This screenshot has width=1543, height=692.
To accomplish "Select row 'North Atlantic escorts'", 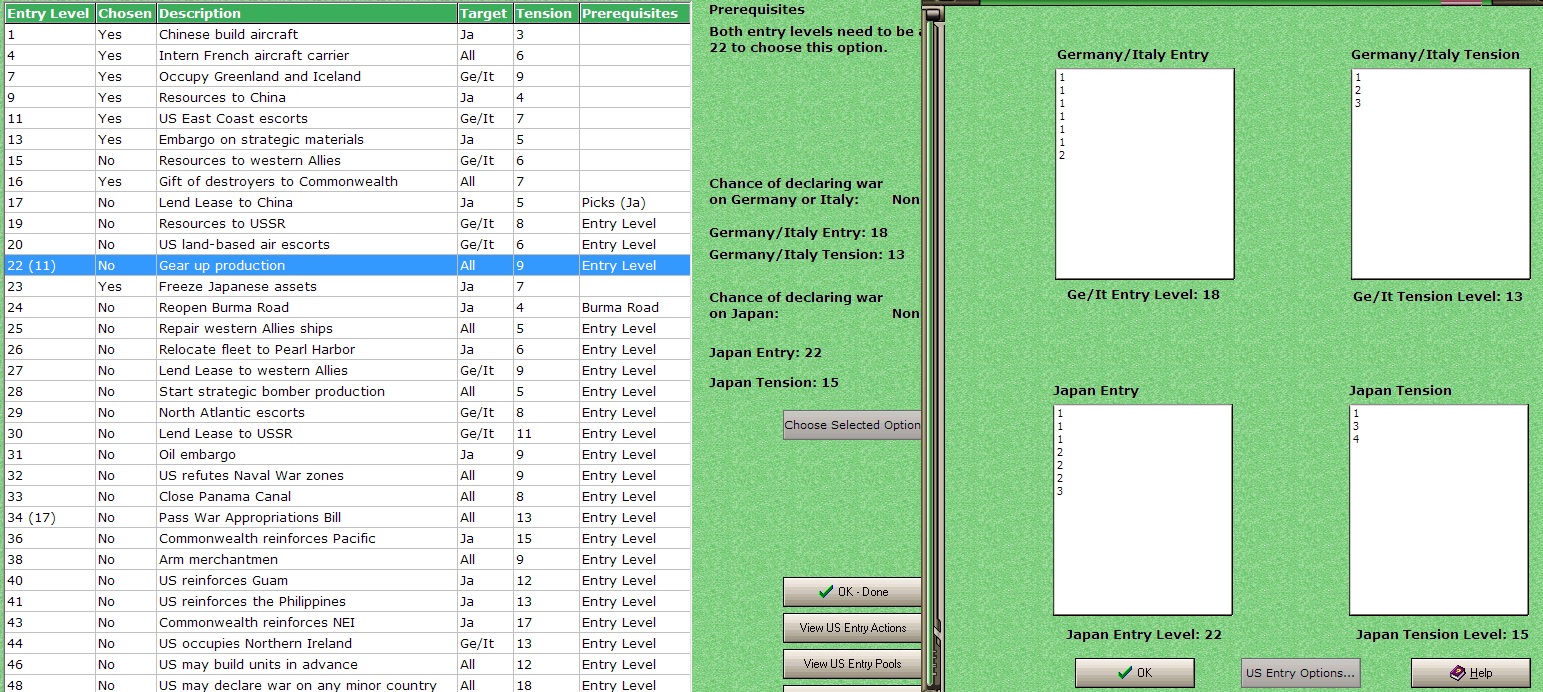I will (347, 412).
